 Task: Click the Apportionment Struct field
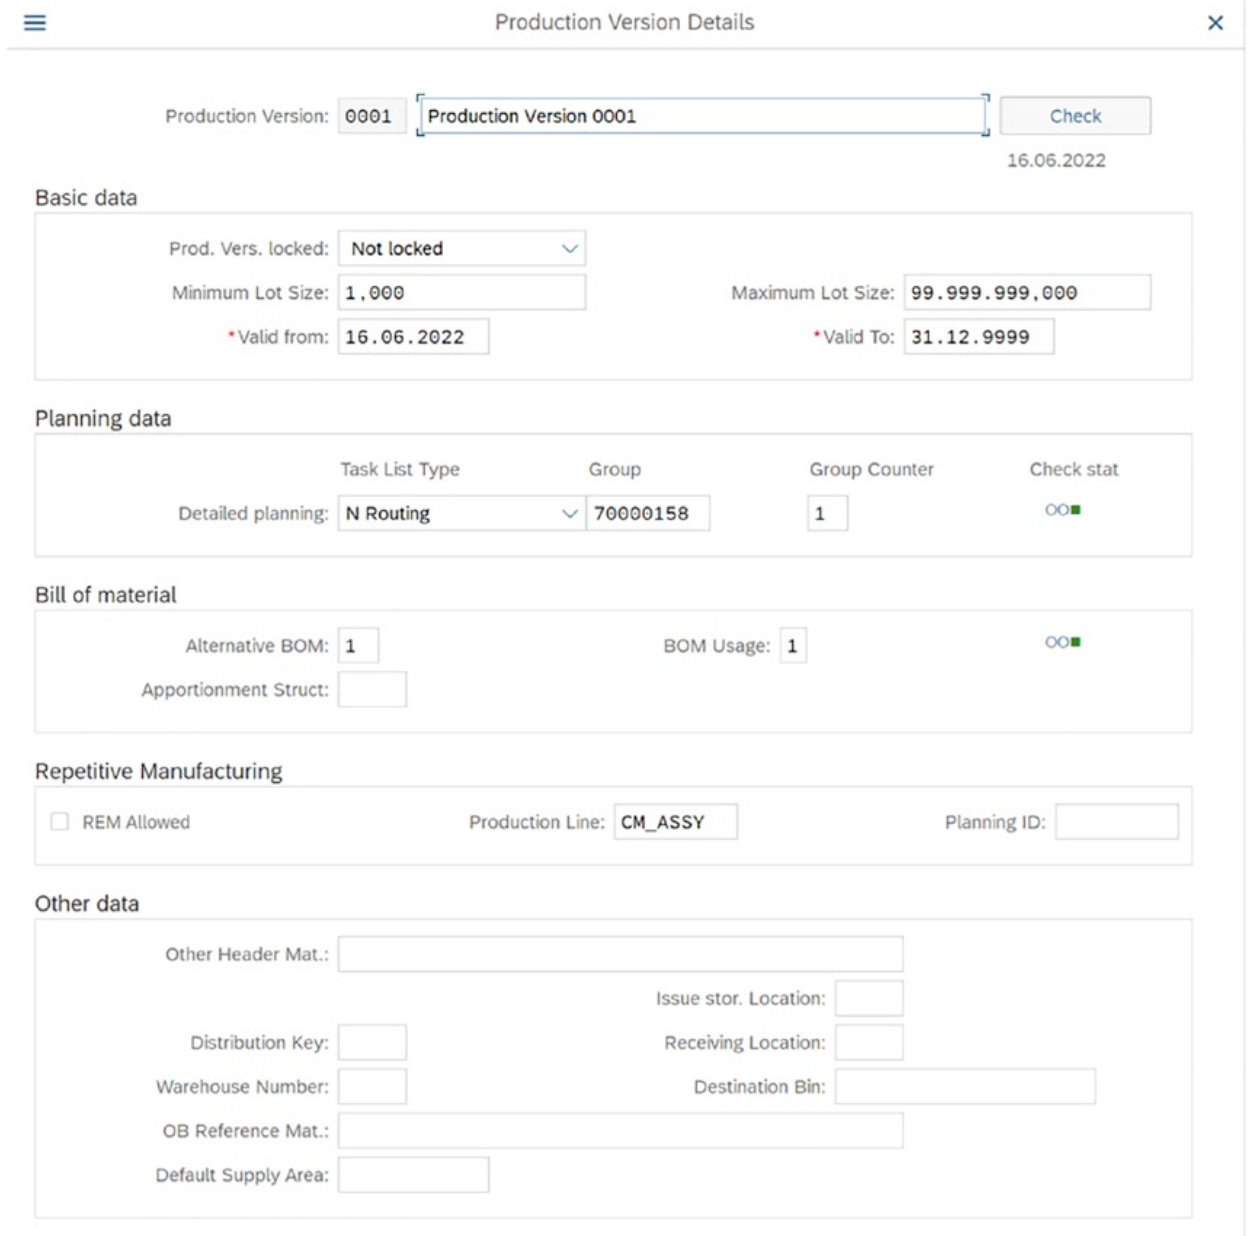tap(372, 688)
